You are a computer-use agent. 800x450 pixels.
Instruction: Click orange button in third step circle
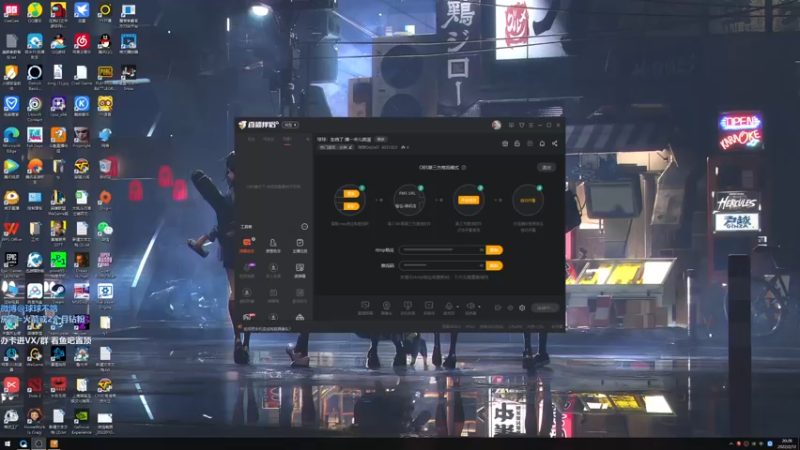[468, 200]
